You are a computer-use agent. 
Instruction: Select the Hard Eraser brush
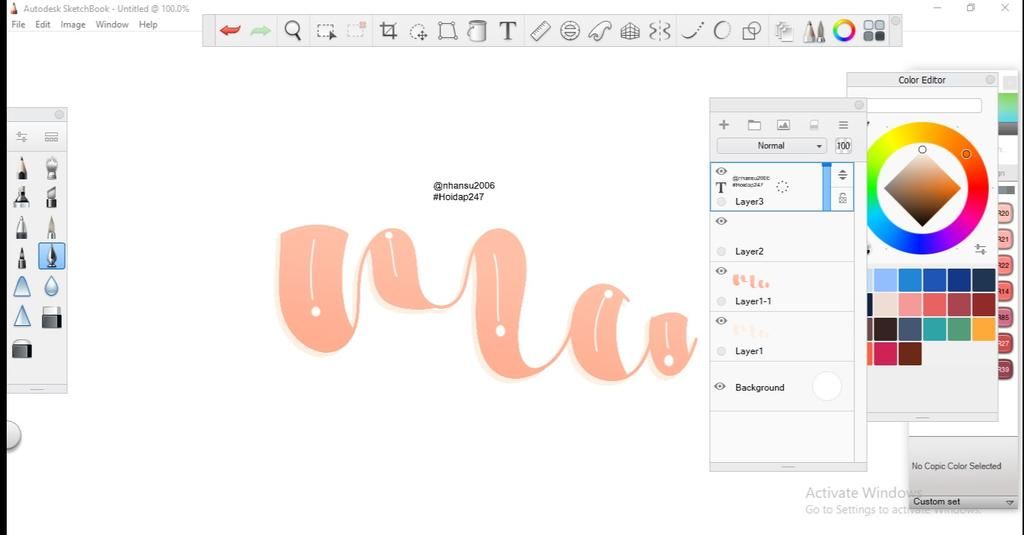coord(52,317)
